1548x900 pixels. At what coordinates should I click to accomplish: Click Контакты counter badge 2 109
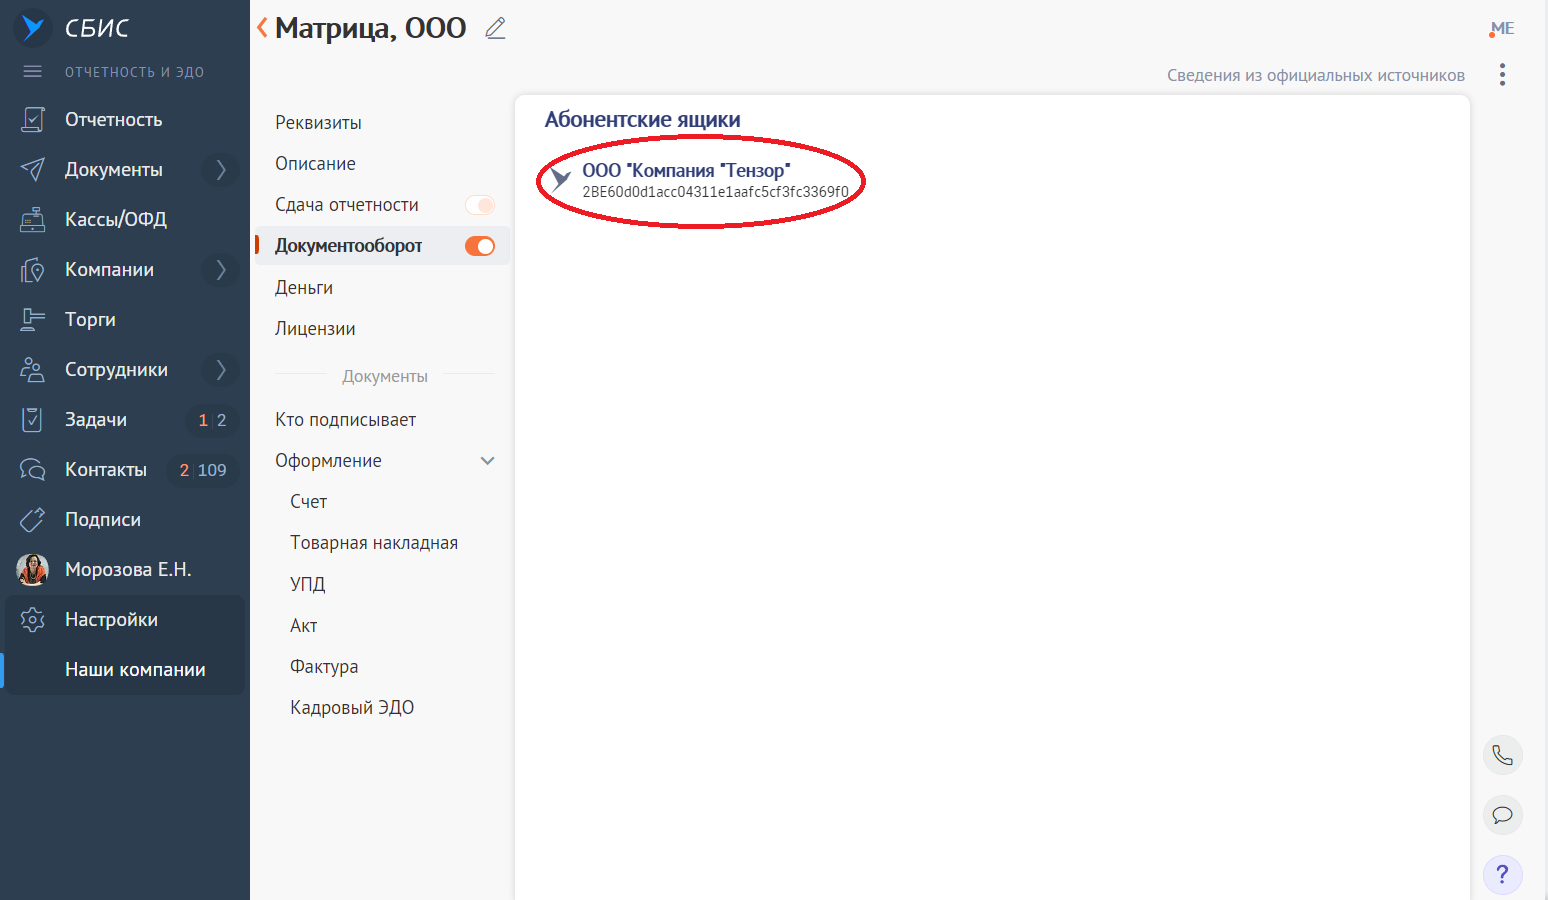coord(203,470)
